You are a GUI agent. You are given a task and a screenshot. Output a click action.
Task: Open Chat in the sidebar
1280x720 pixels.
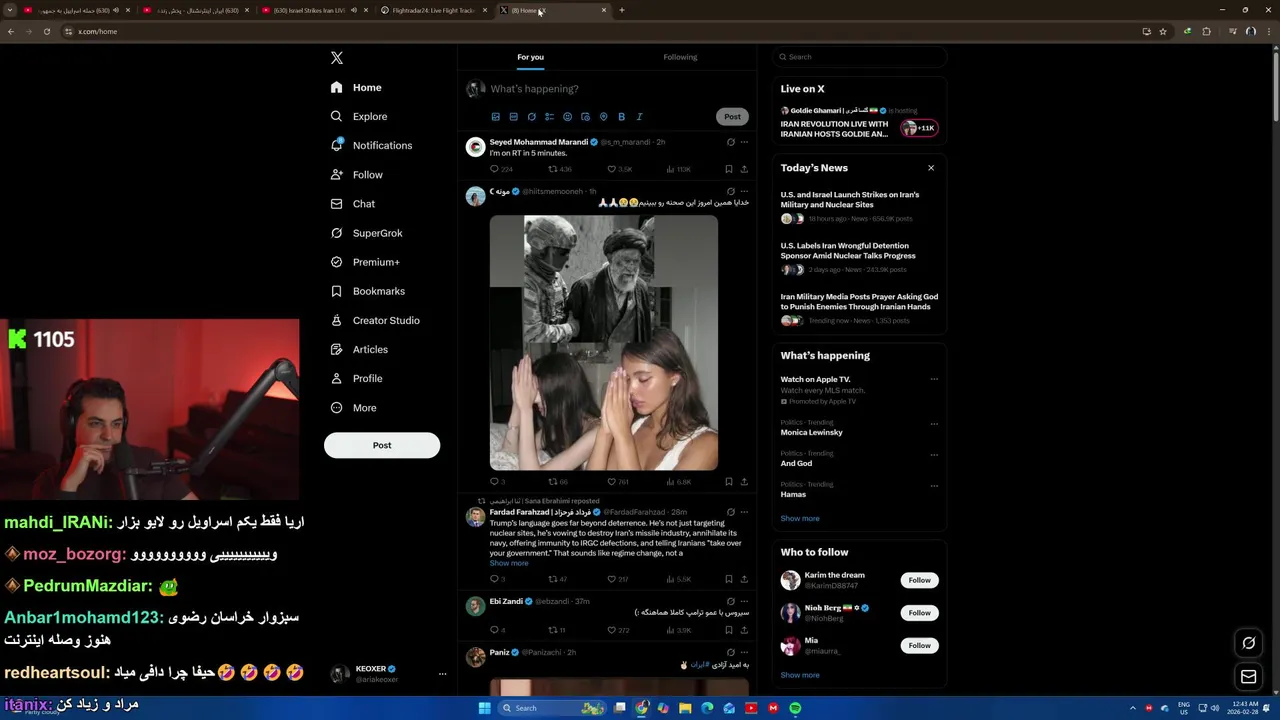(x=353, y=204)
